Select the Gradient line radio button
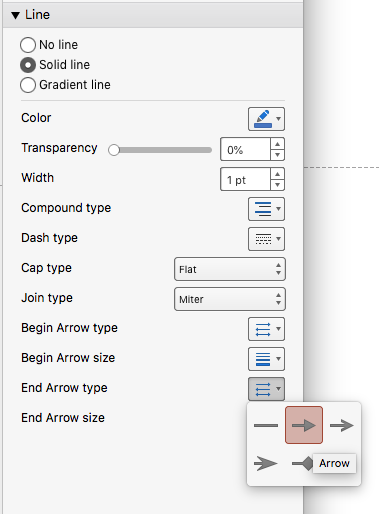 [28, 85]
